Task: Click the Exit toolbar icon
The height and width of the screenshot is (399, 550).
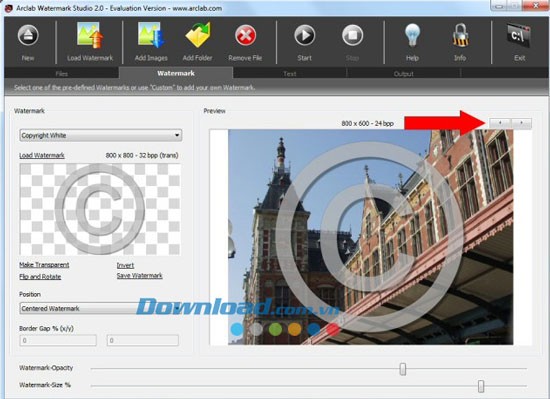Action: (519, 35)
